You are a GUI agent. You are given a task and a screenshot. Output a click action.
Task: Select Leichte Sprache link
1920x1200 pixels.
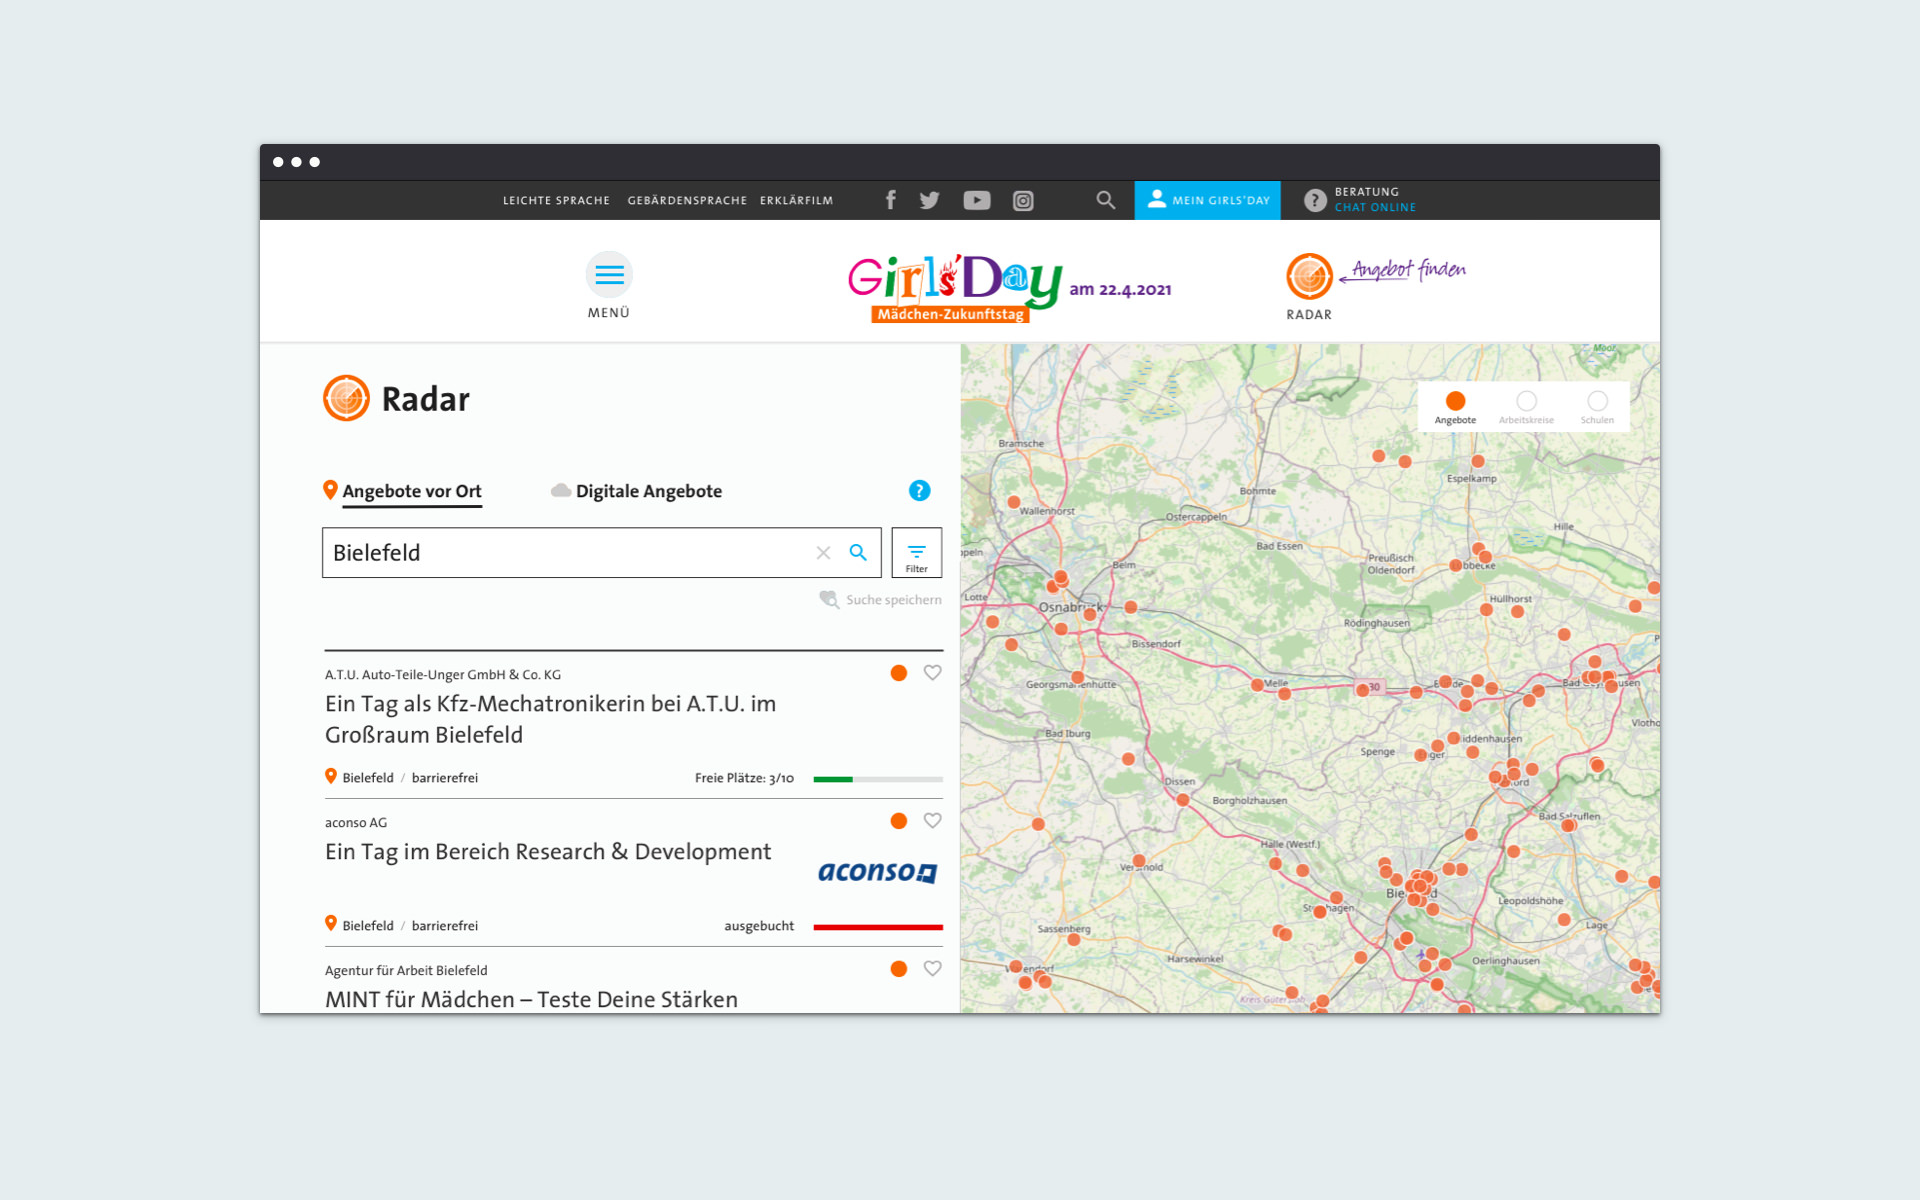(556, 201)
